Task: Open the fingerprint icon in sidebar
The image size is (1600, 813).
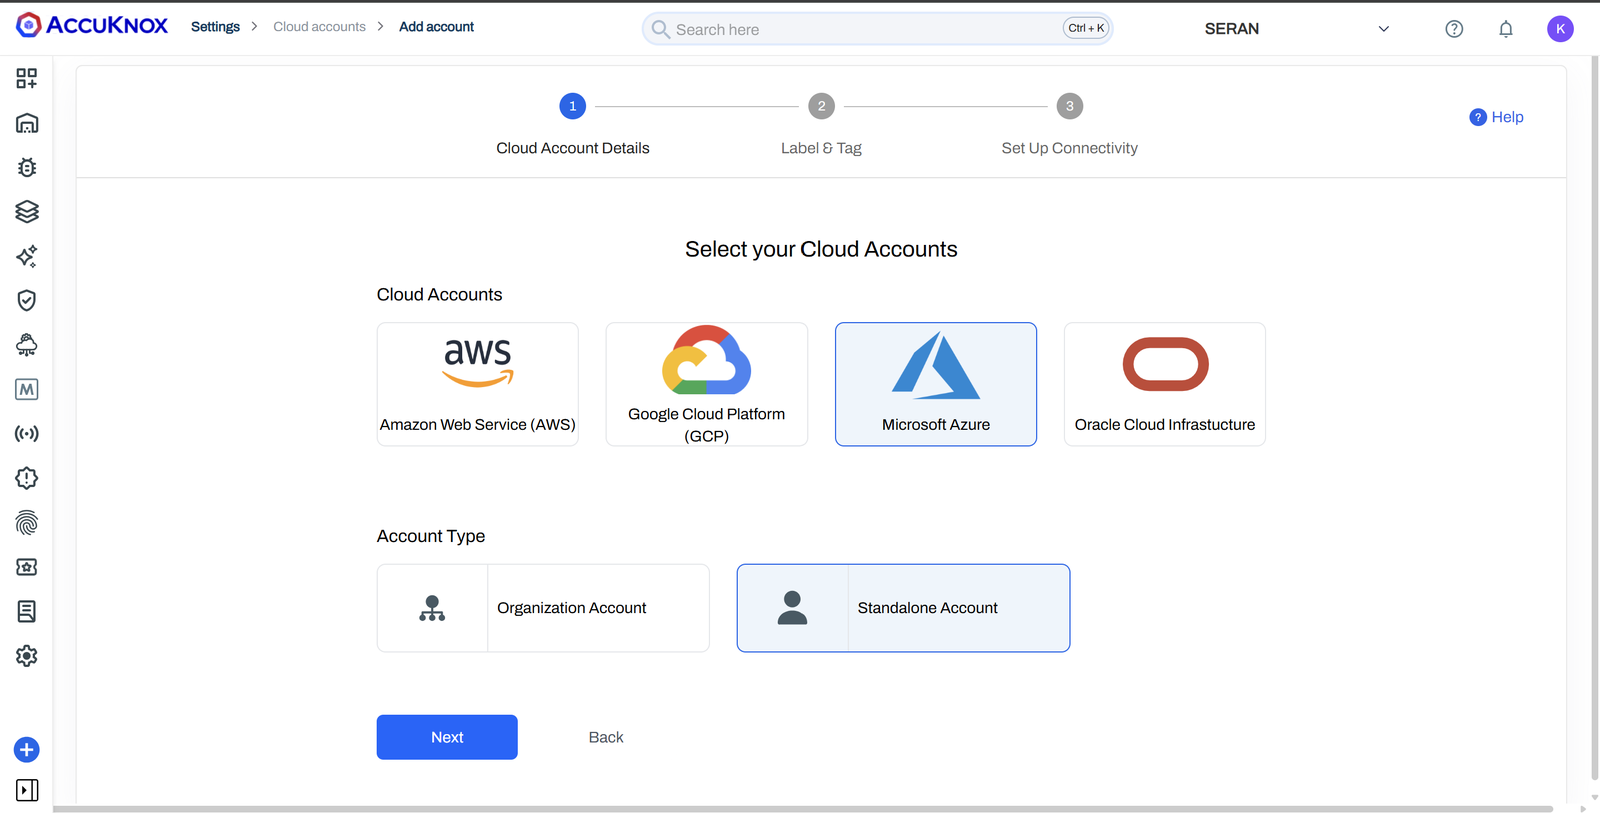Action: pyautogui.click(x=27, y=523)
